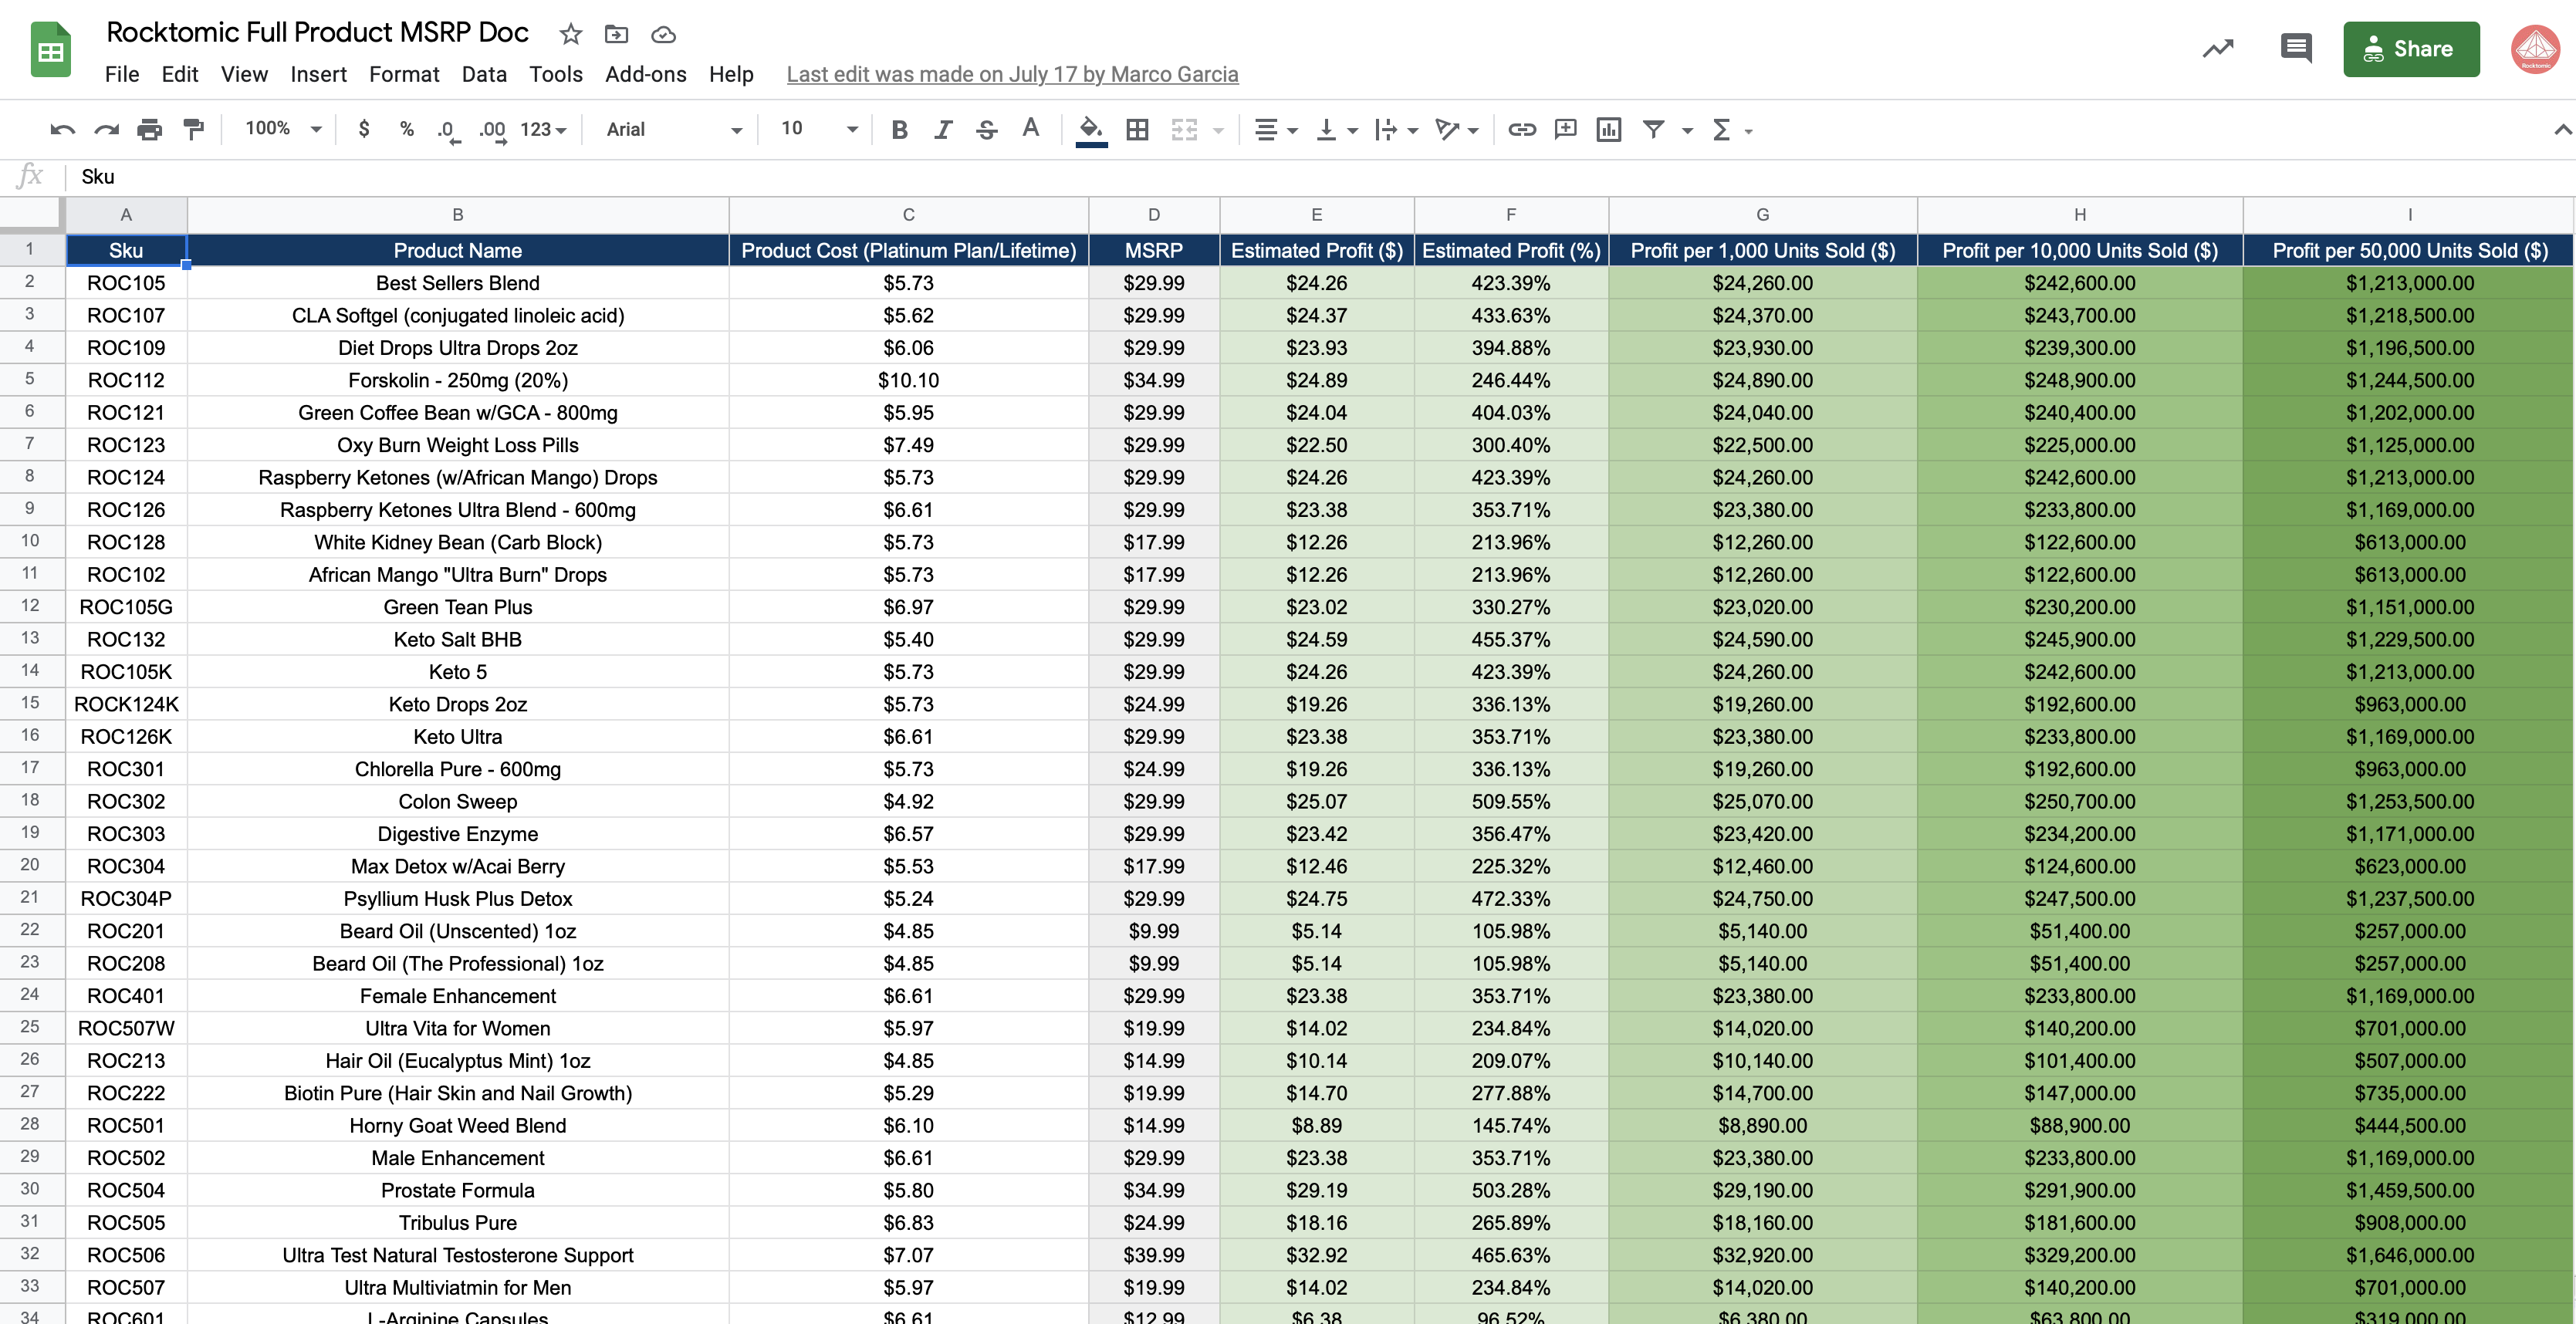Click Last edit hyperlink by Marco Garcia

point(1015,74)
